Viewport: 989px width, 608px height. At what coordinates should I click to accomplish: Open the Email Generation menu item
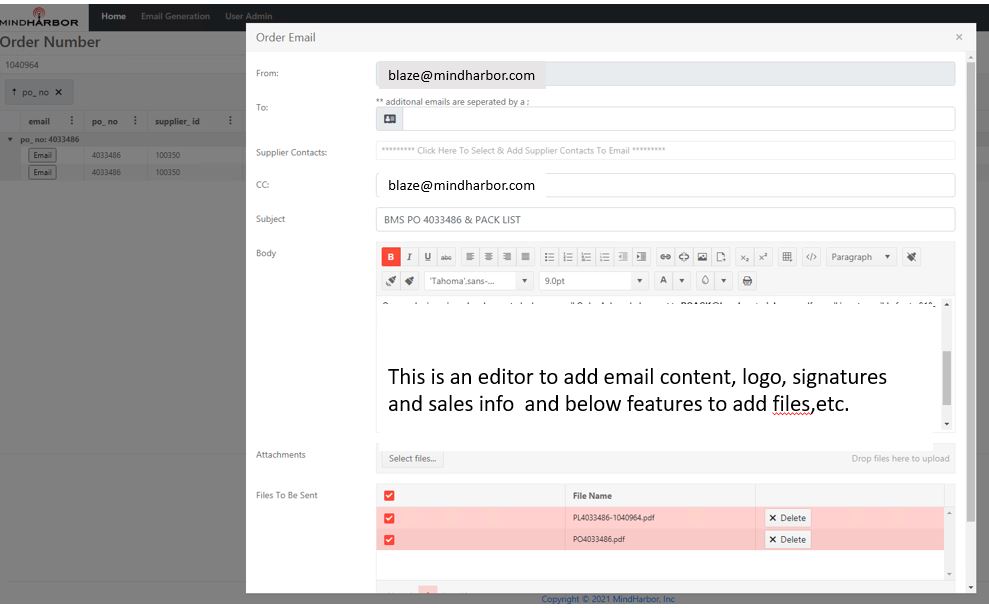(175, 16)
